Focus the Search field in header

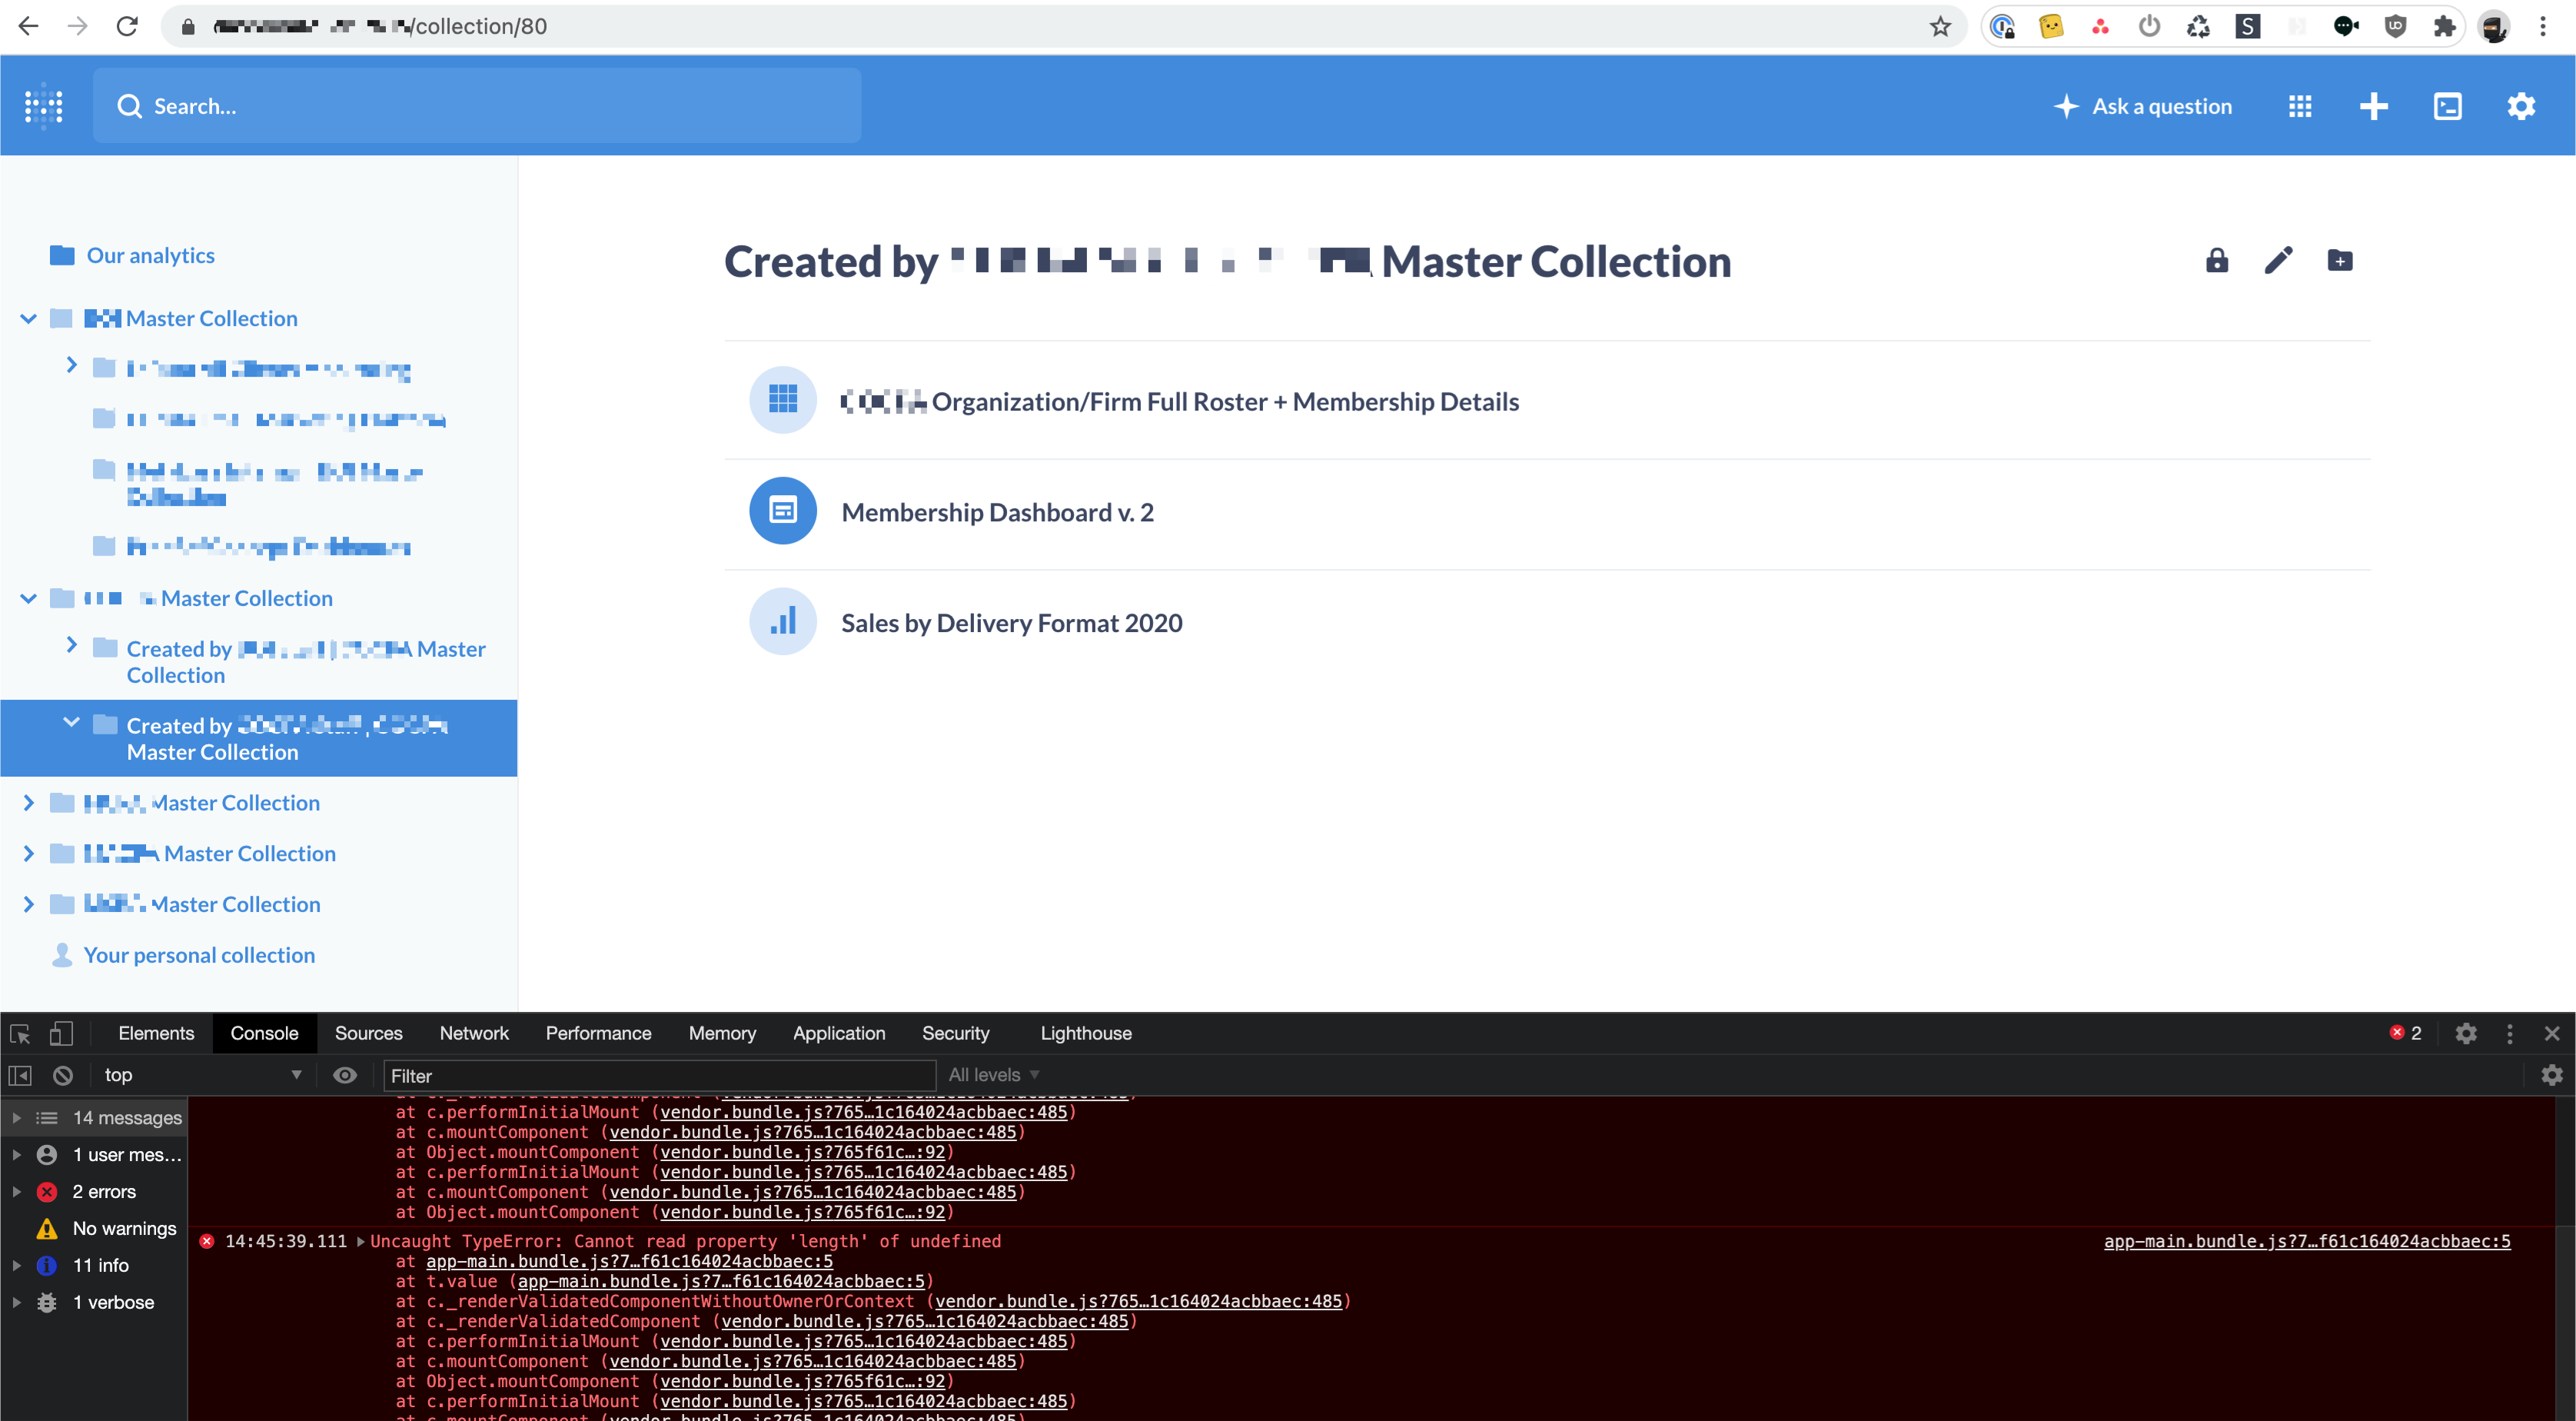(x=477, y=106)
